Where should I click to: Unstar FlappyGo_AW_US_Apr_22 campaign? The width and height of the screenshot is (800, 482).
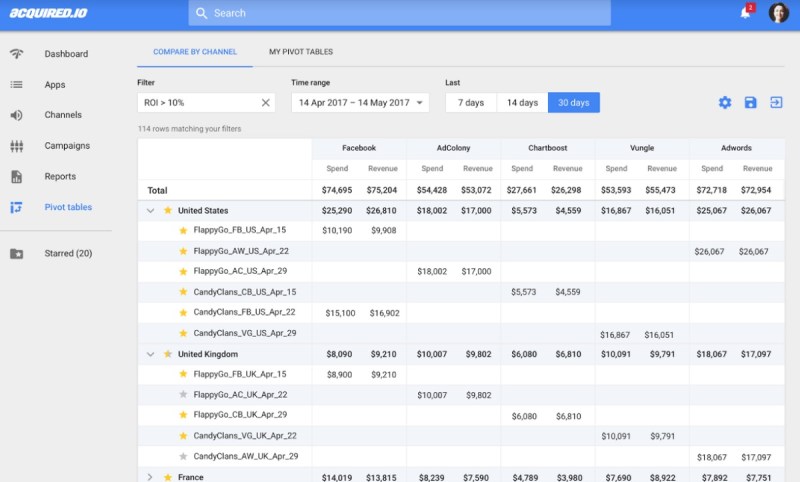183,251
